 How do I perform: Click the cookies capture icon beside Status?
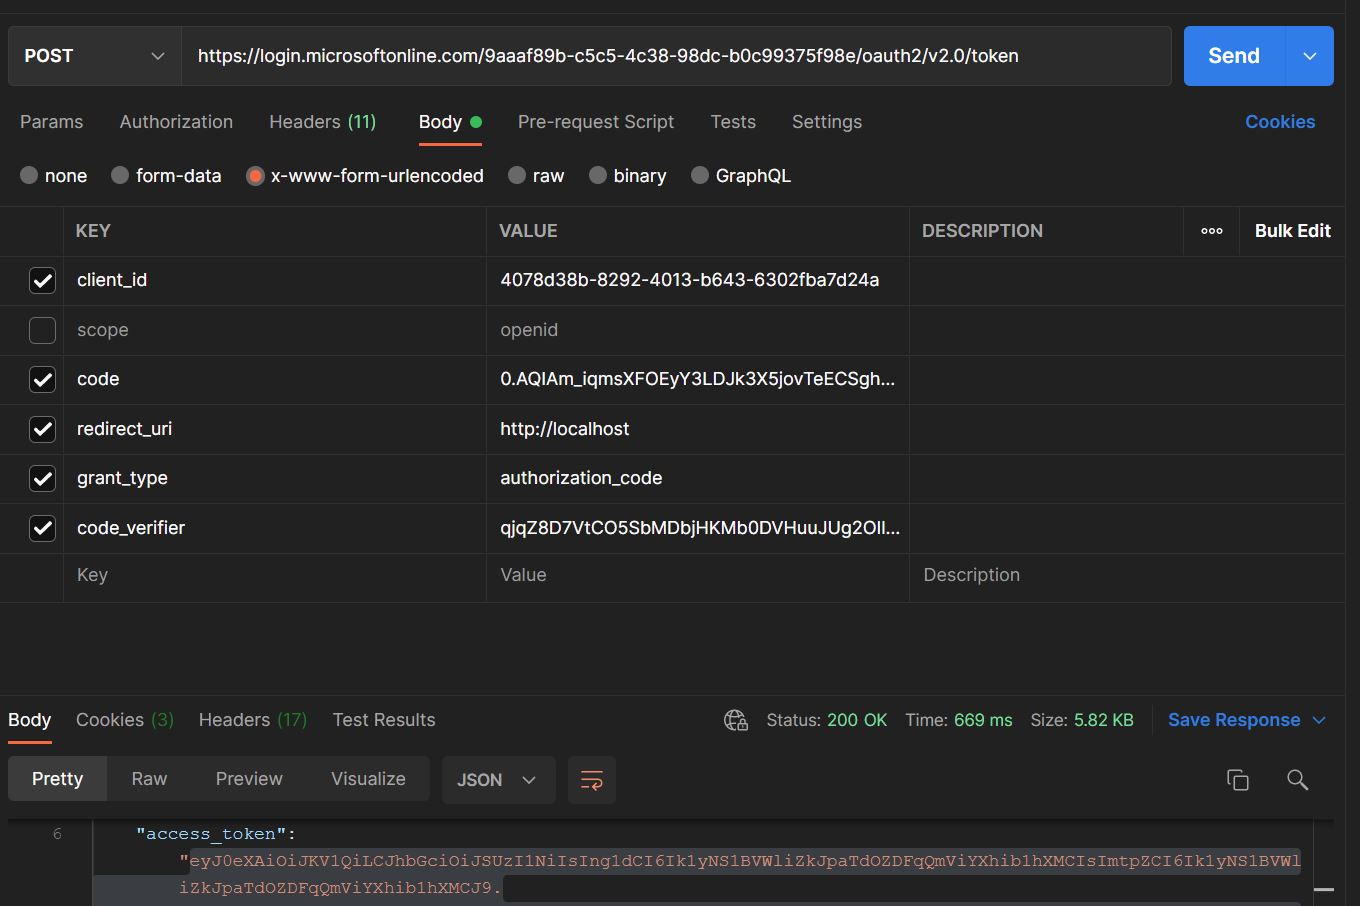(736, 720)
